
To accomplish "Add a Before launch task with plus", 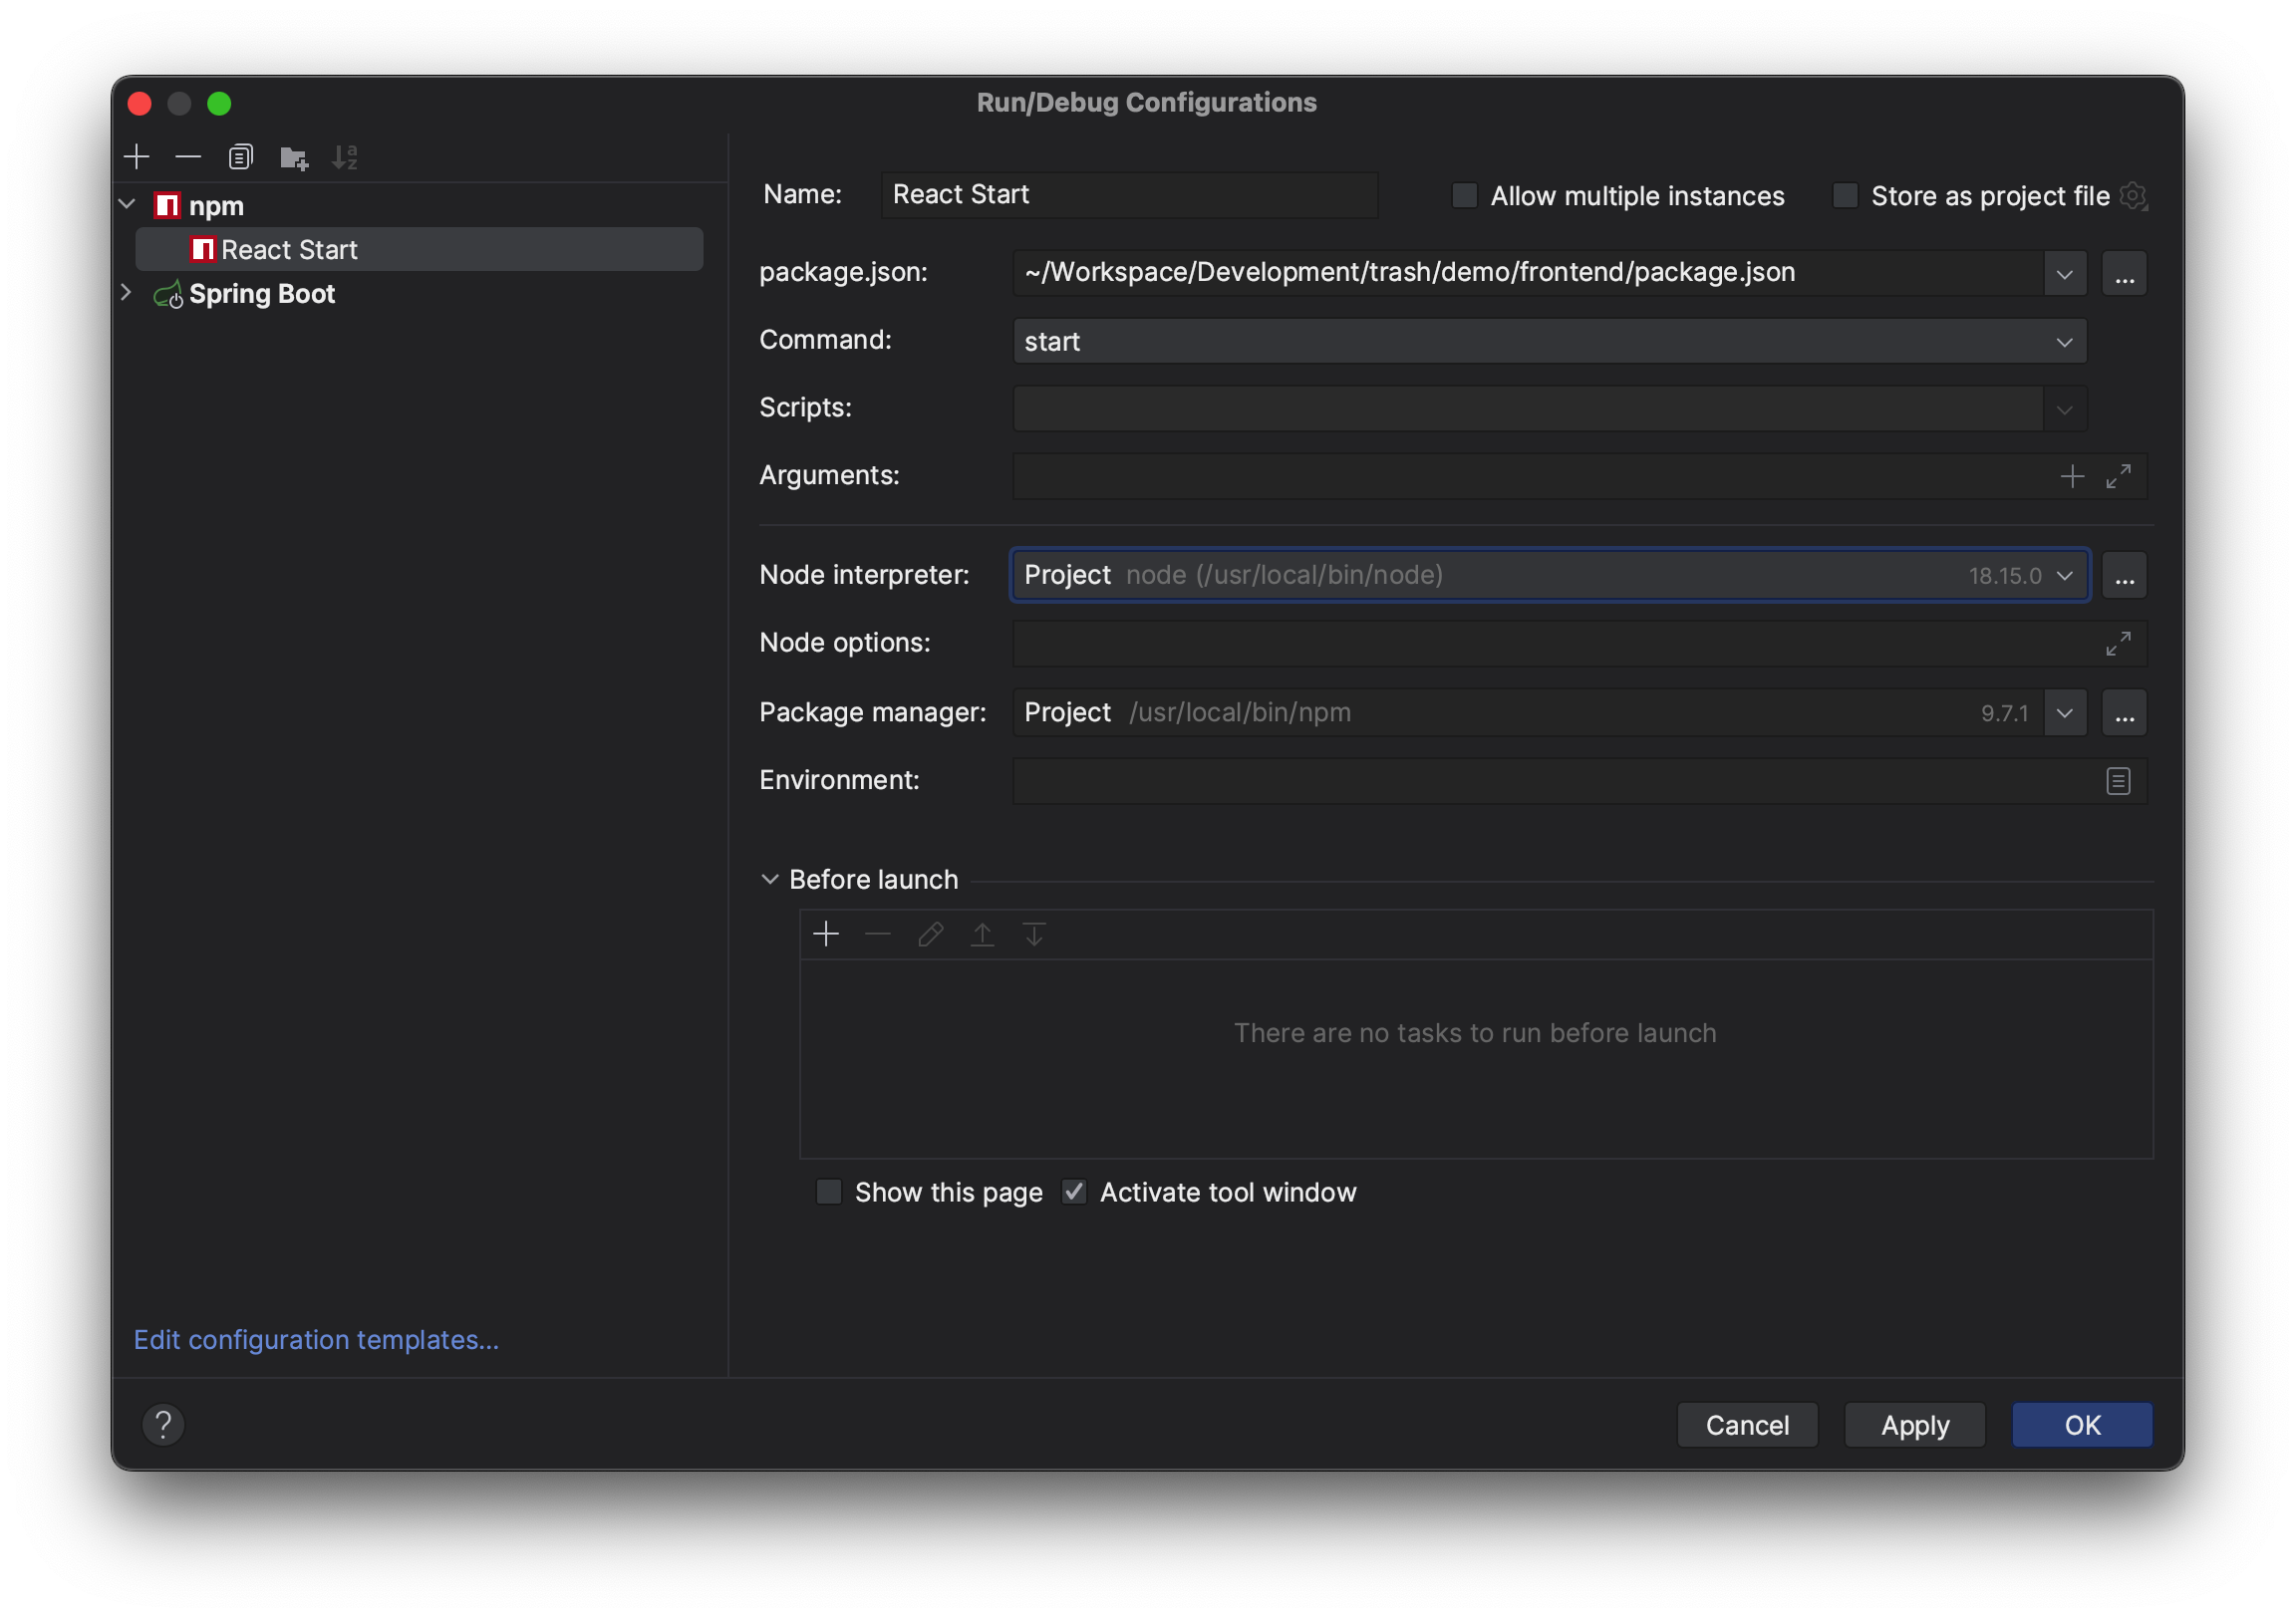I will tap(826, 934).
